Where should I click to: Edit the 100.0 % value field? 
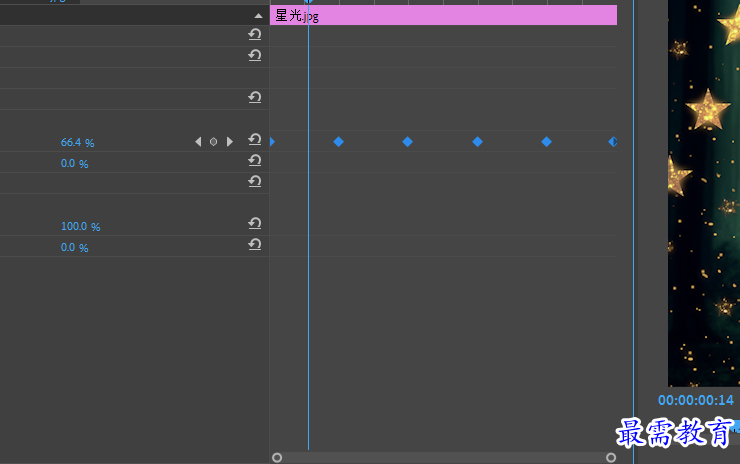[80, 227]
